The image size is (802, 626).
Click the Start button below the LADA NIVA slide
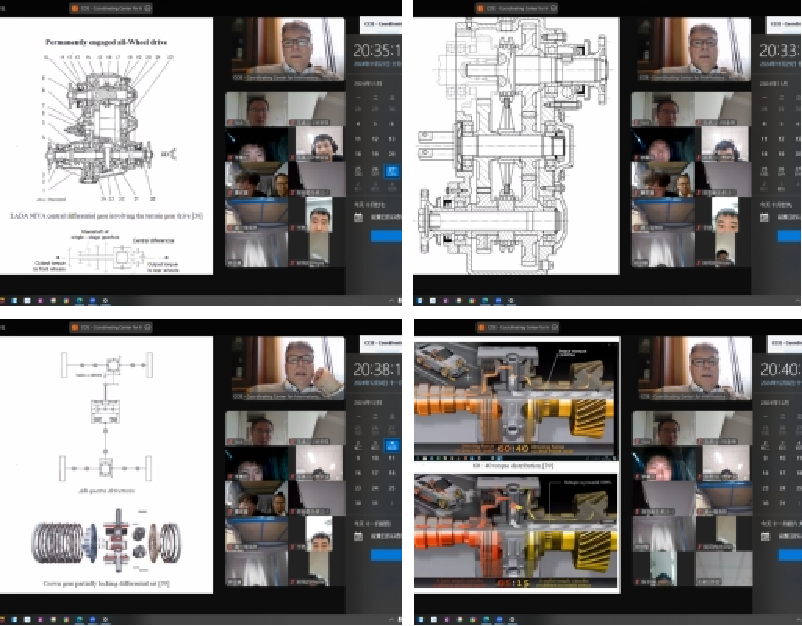pos(3,299)
